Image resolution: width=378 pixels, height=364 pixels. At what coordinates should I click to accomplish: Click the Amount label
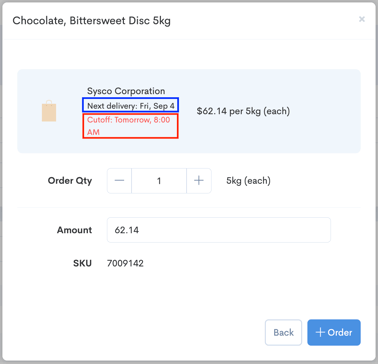(74, 230)
